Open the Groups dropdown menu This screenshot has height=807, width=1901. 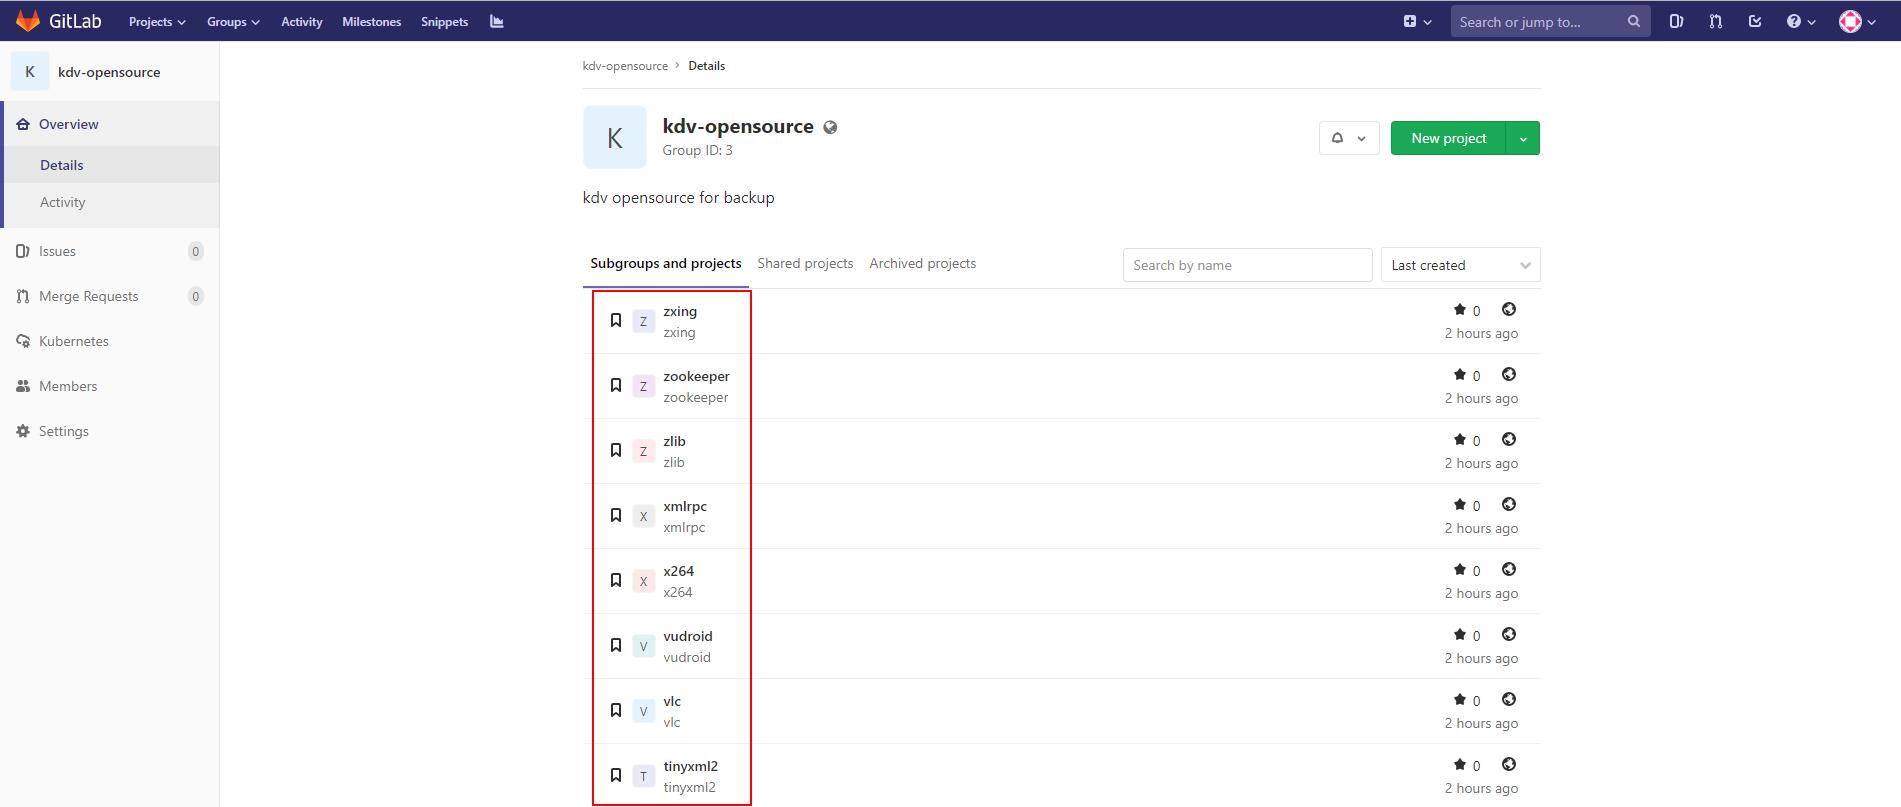[x=233, y=21]
